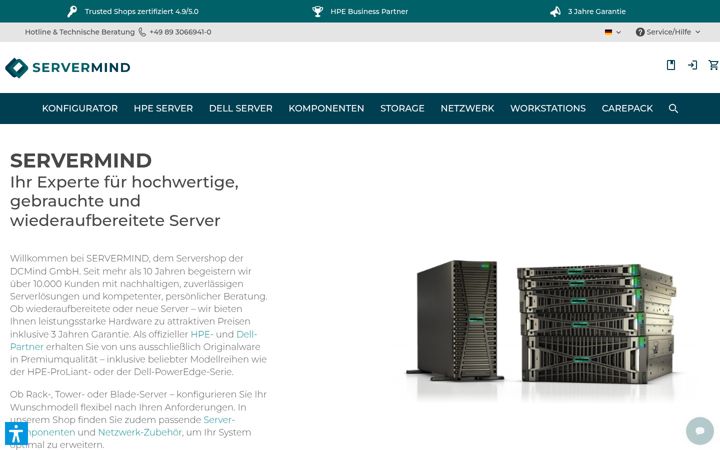Click the Service/Hilfe question mark icon

coord(640,32)
